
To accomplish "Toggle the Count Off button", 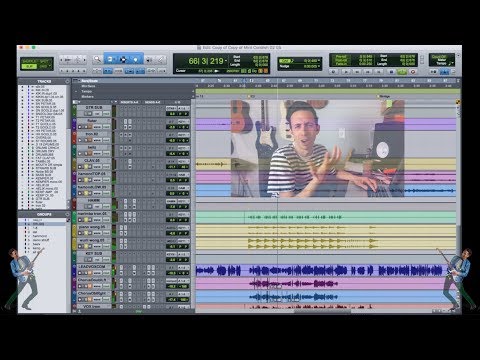I will click(x=439, y=57).
